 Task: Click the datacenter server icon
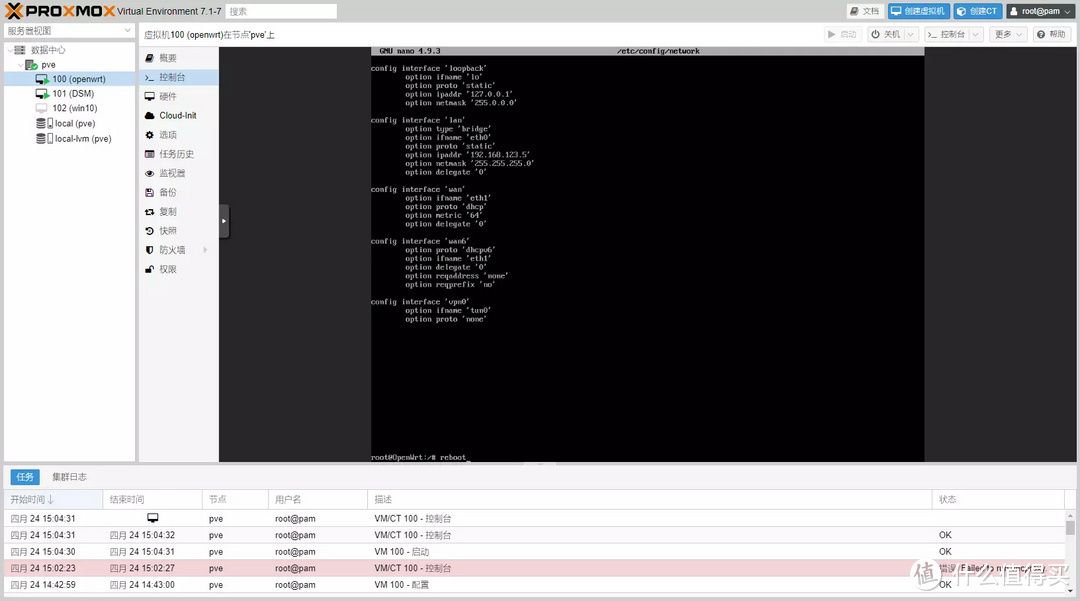[20, 50]
